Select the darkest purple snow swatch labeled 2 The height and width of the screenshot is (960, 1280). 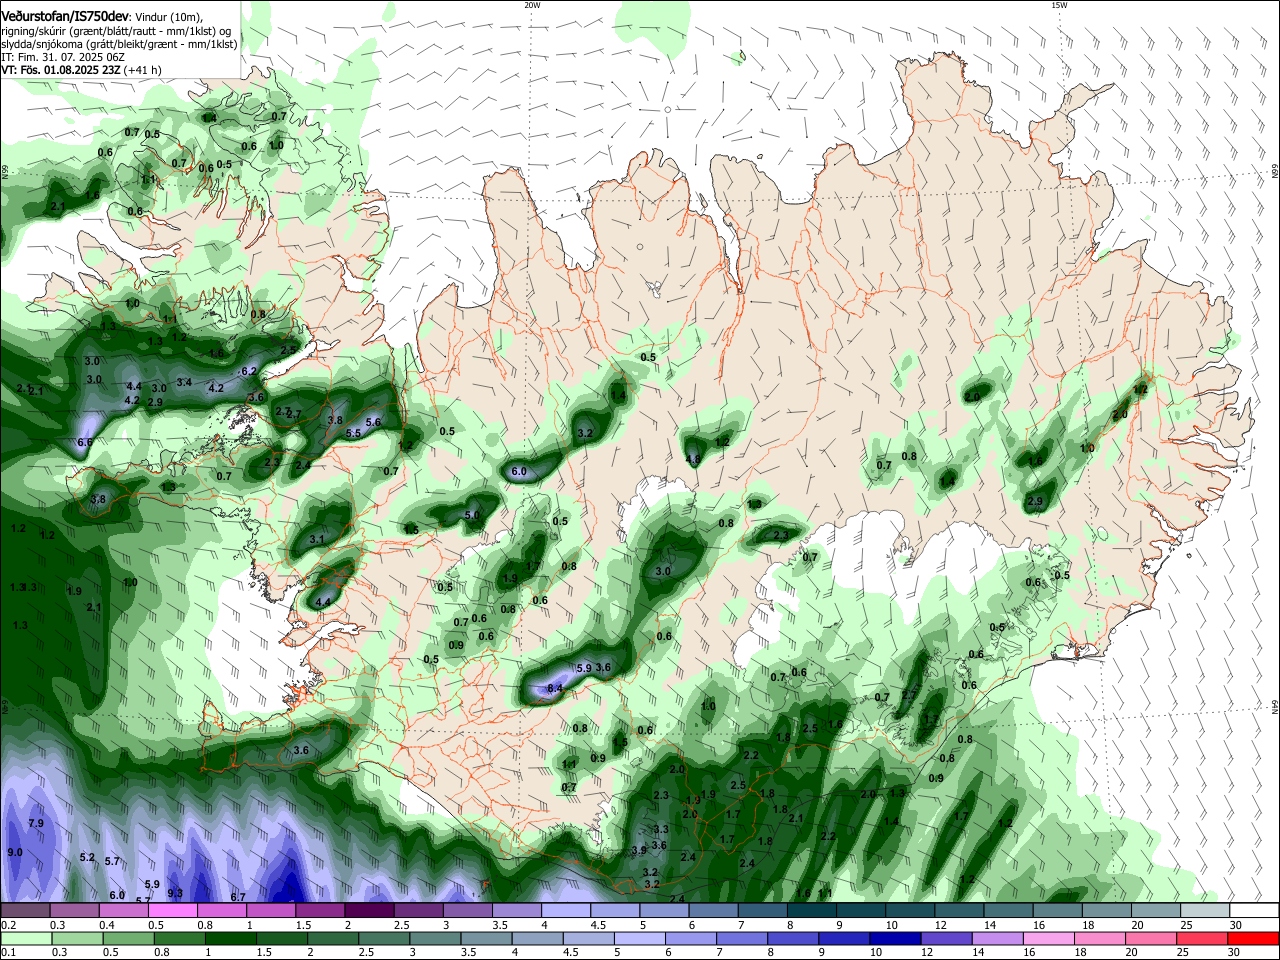(368, 910)
